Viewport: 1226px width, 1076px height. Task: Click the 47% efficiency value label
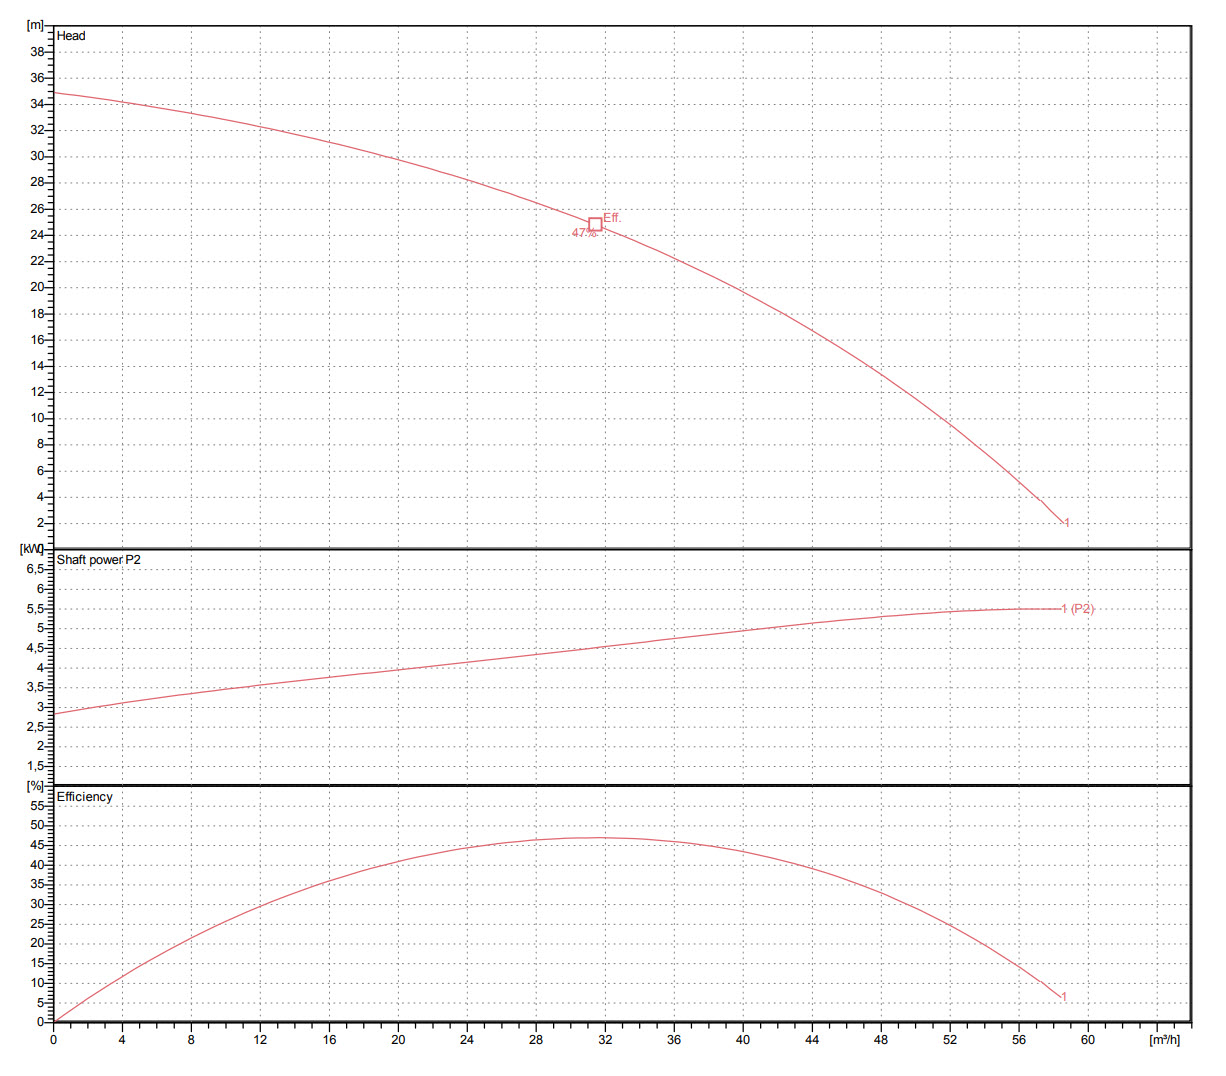coord(583,233)
